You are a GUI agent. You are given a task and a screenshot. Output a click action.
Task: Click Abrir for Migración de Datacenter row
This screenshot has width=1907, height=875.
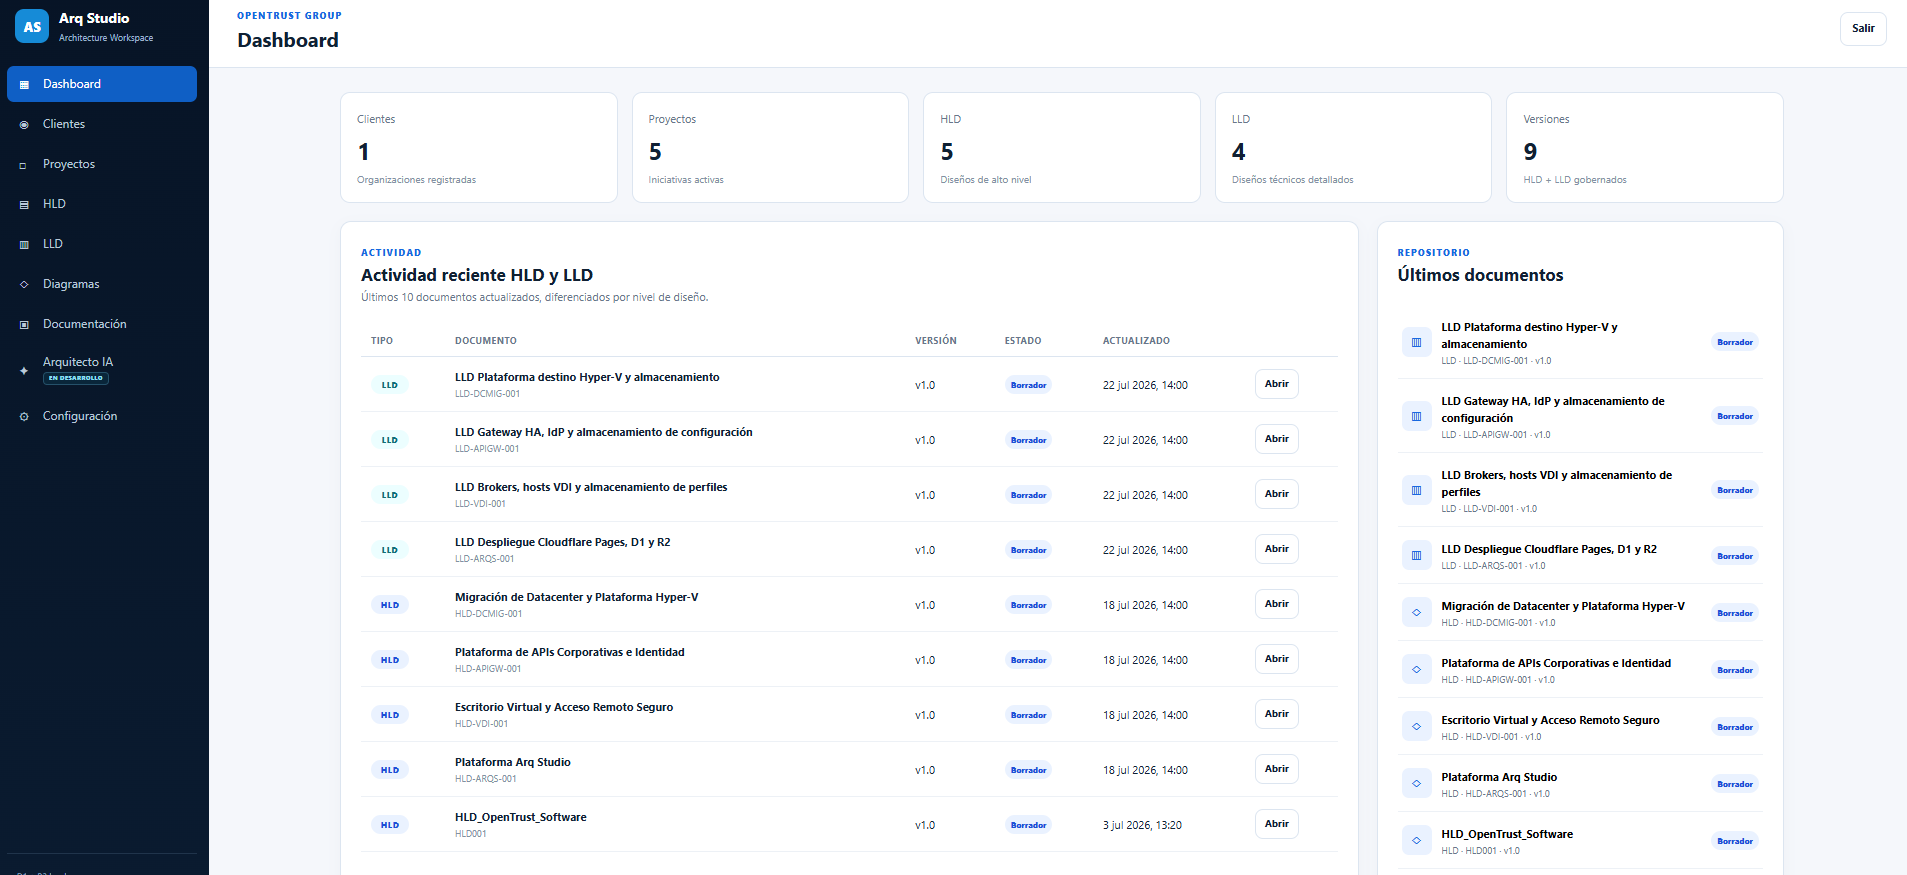[1277, 604]
